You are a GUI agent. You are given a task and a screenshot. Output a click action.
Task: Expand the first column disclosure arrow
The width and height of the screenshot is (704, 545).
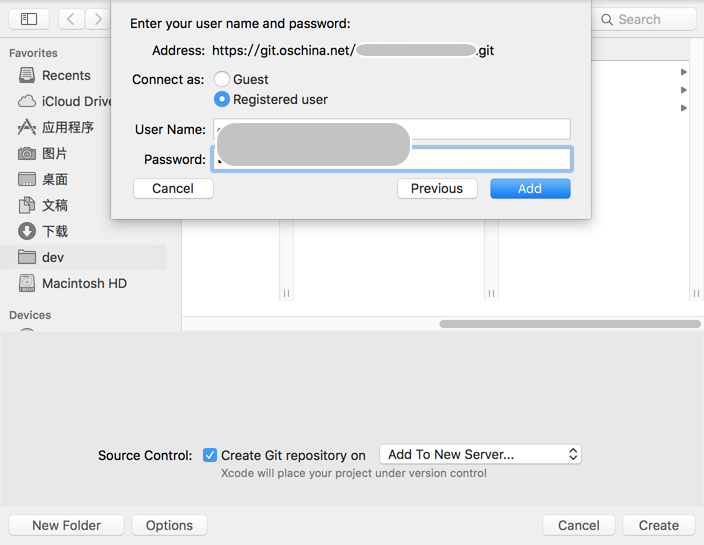click(684, 72)
